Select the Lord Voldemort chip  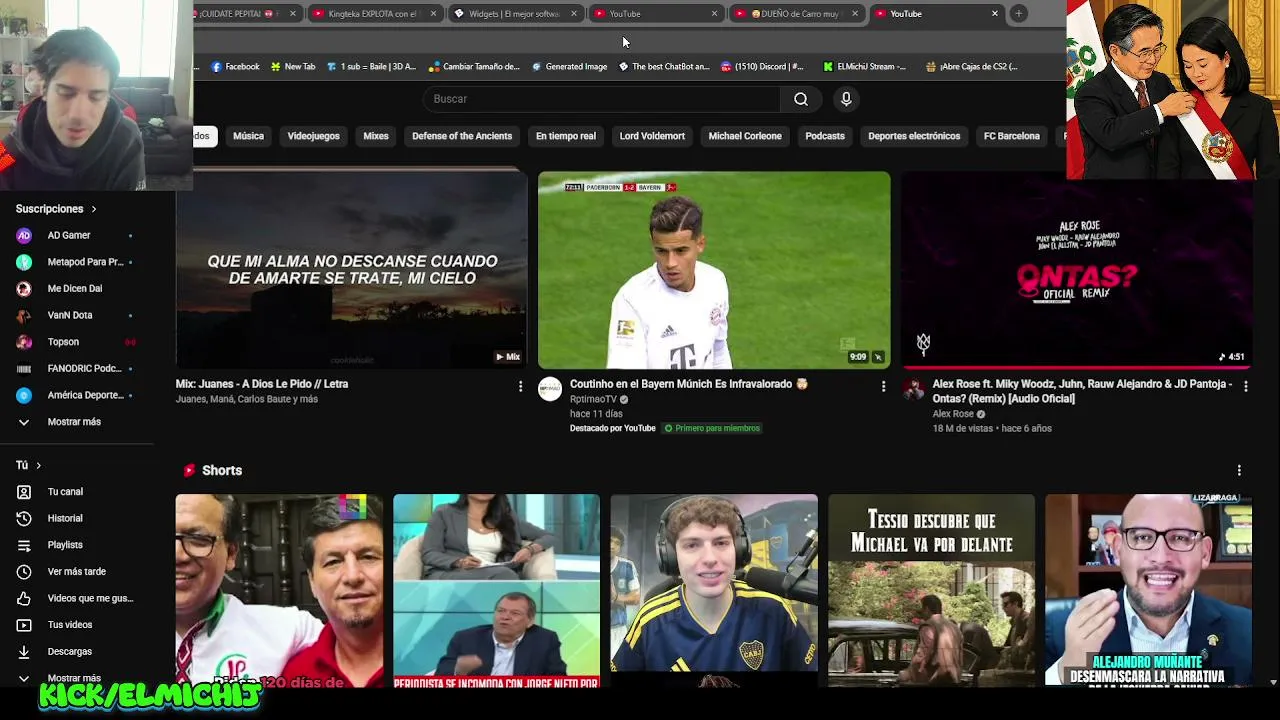point(652,136)
